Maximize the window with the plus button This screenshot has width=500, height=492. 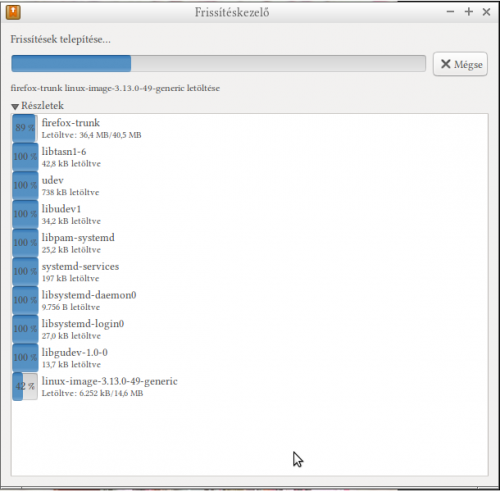[x=469, y=12]
